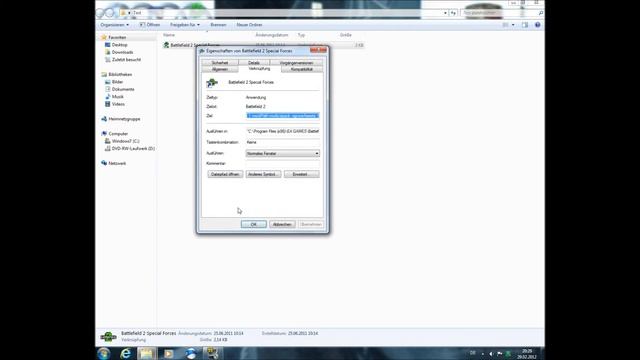
Task: Click the Dateipfad öffnen button
Action: click(x=225, y=174)
